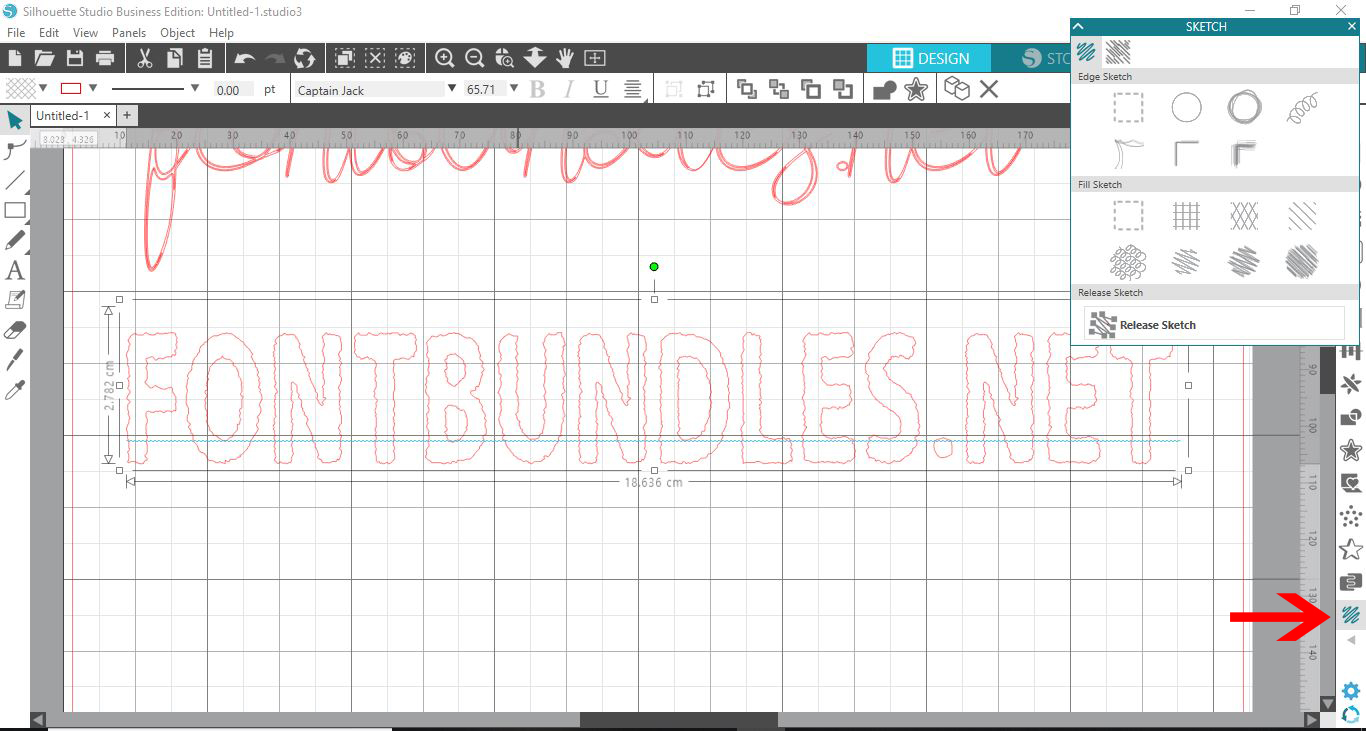Toggle underline text formatting
Screen dimensions: 1366x731
600,89
